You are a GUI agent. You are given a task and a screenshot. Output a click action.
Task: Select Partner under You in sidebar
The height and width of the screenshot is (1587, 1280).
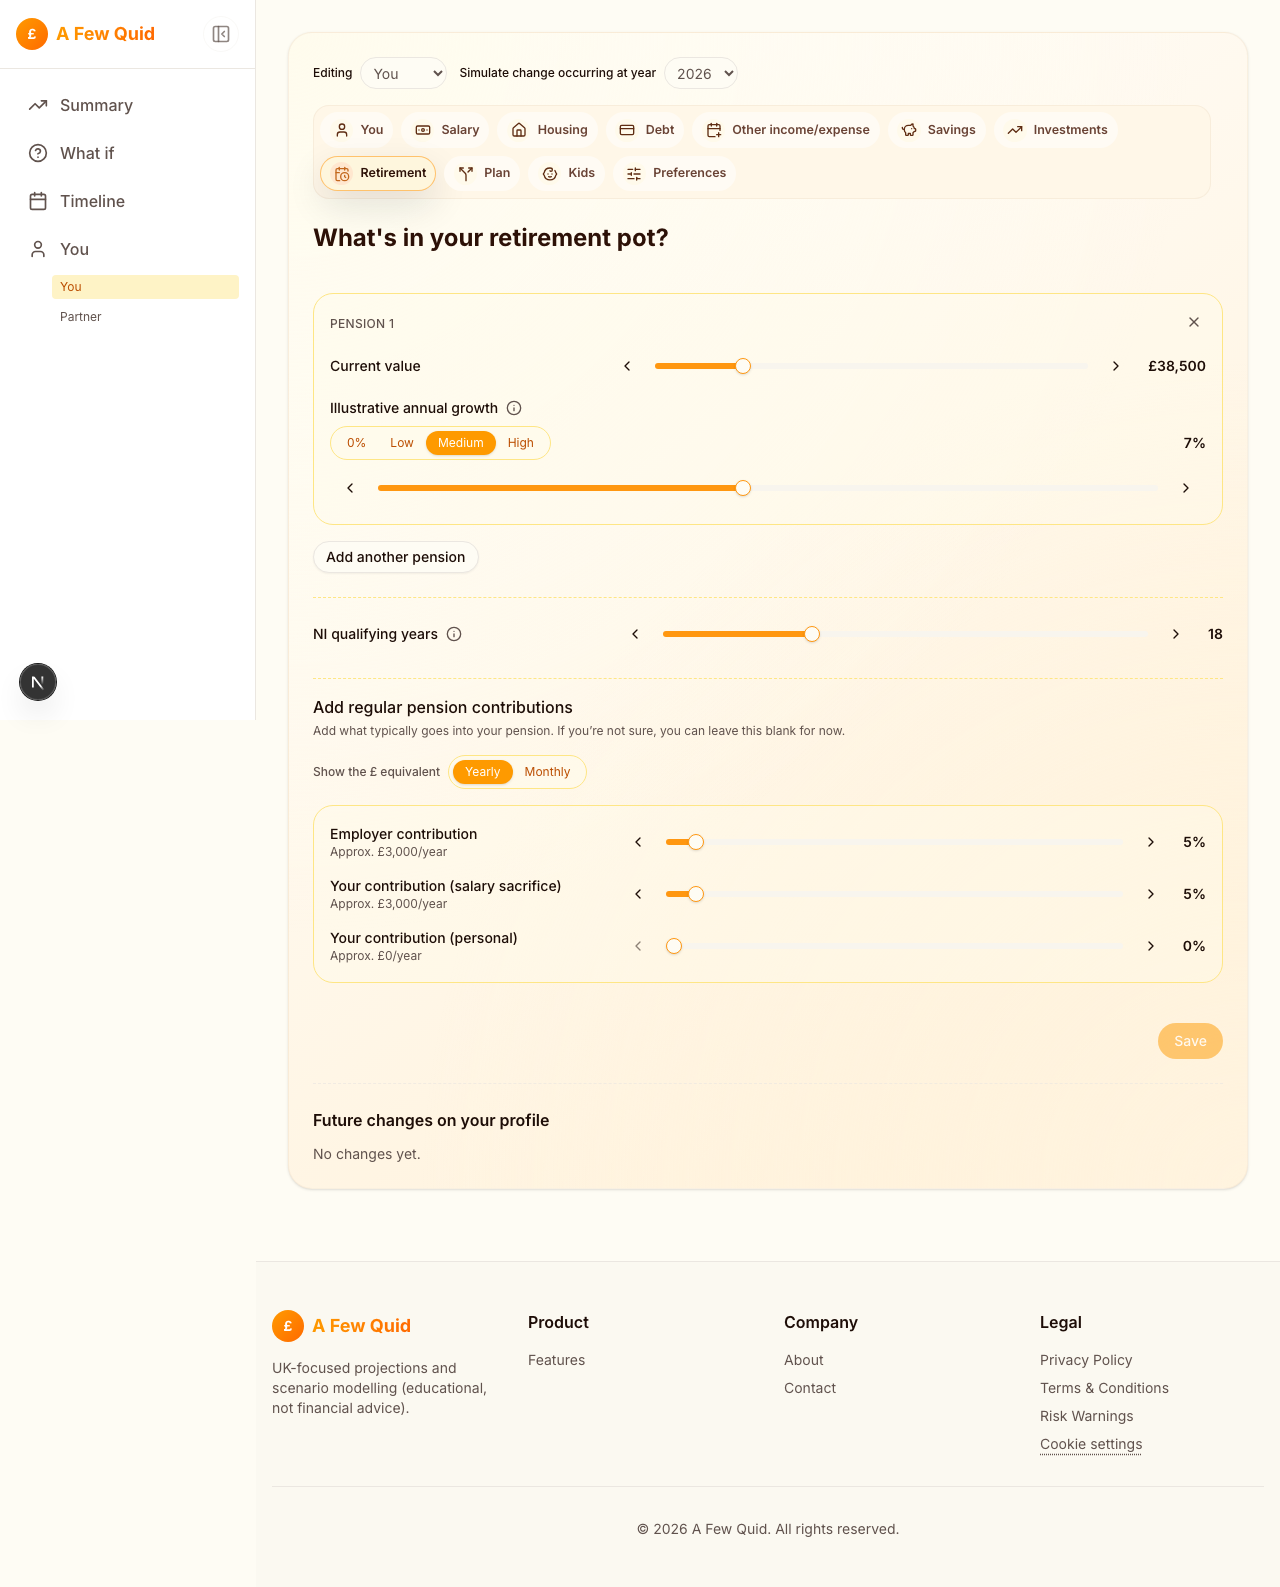pyautogui.click(x=80, y=317)
